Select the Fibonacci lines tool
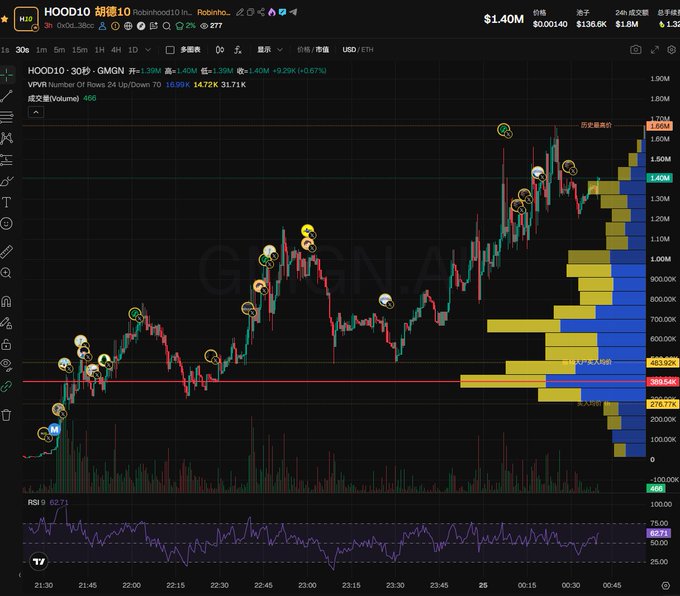This screenshot has height=596, width=680. point(7,117)
